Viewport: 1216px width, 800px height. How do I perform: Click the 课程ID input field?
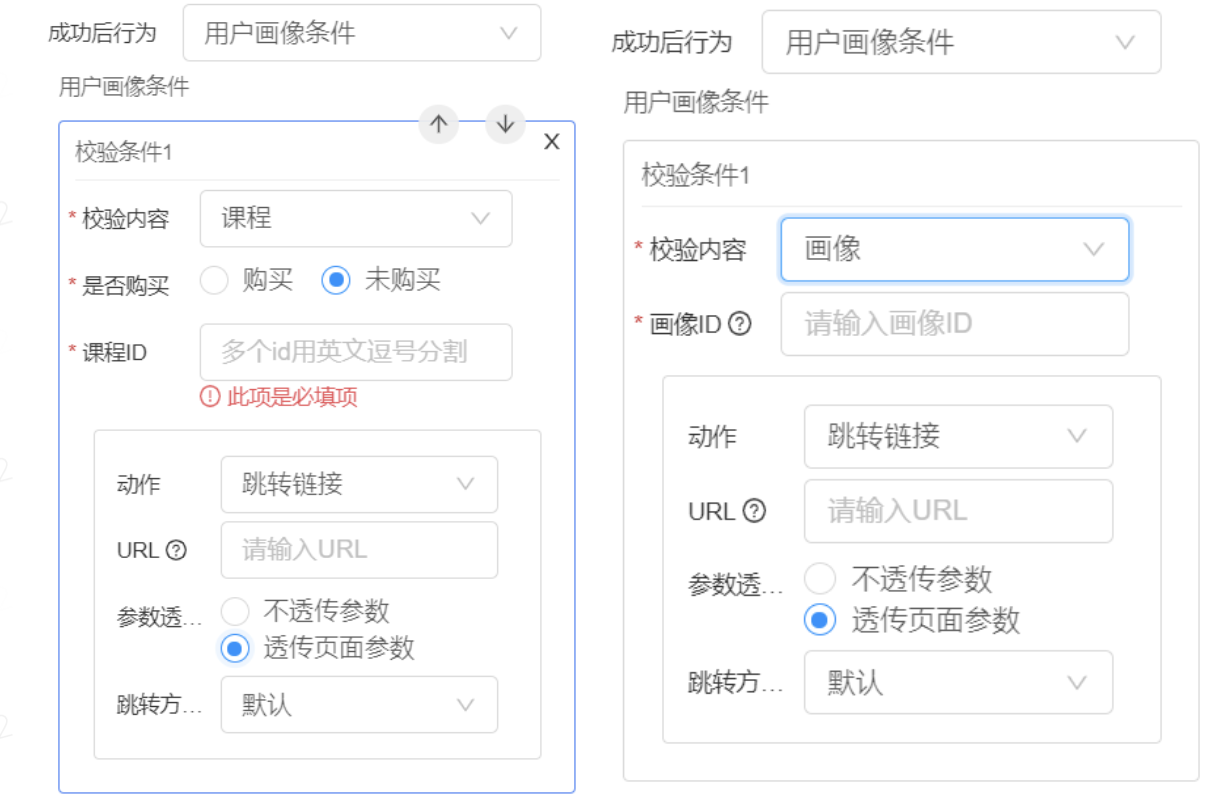pyautogui.click(x=356, y=352)
